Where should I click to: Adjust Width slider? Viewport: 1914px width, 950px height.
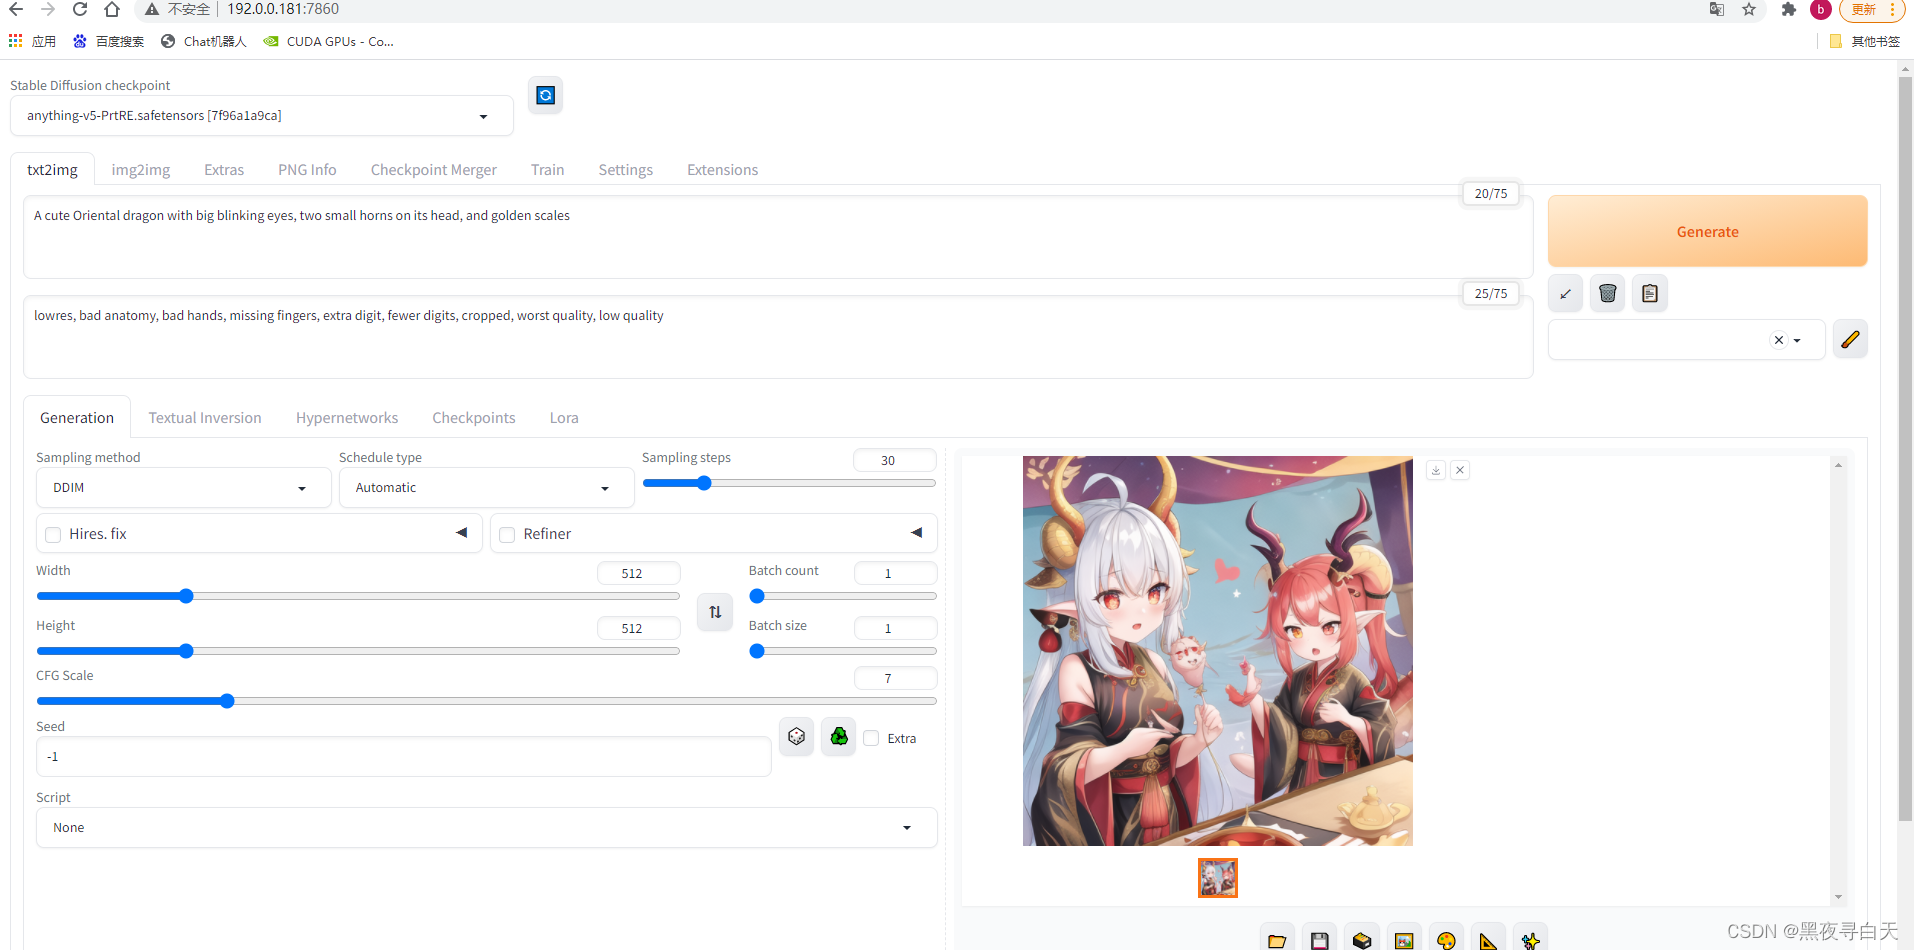click(358, 596)
